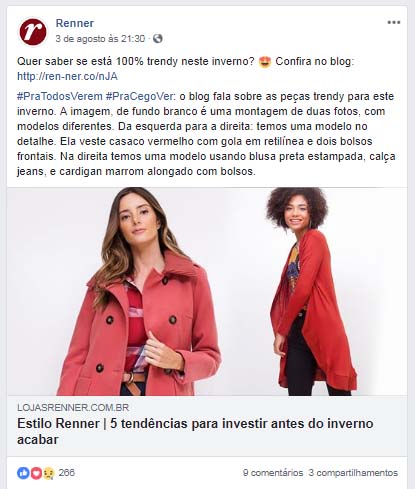Click the Love heart reaction icon

coord(36,473)
